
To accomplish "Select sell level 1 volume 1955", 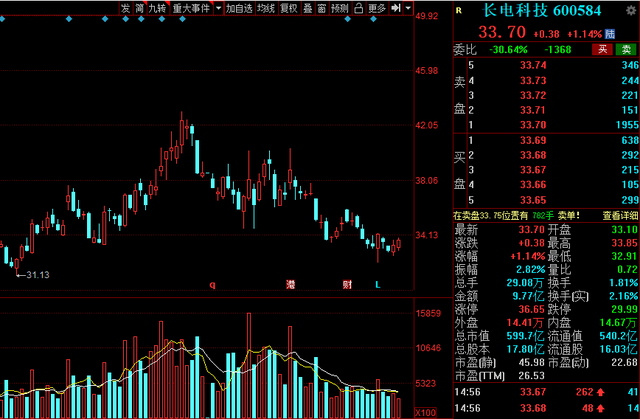I will [628, 125].
